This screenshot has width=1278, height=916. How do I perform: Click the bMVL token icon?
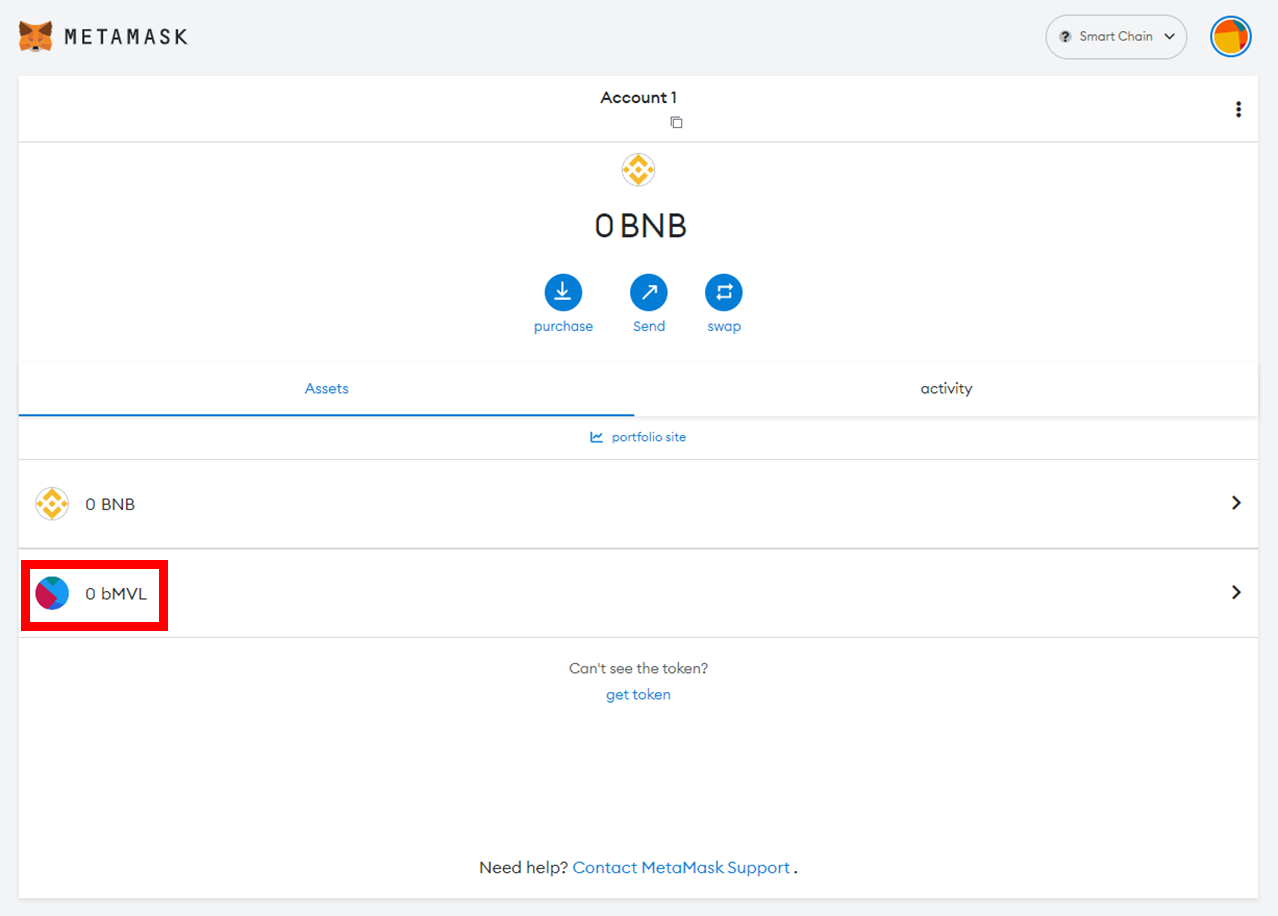coord(52,593)
